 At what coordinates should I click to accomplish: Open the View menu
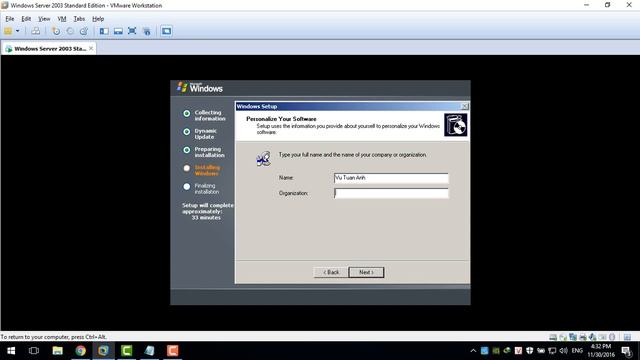[44, 19]
